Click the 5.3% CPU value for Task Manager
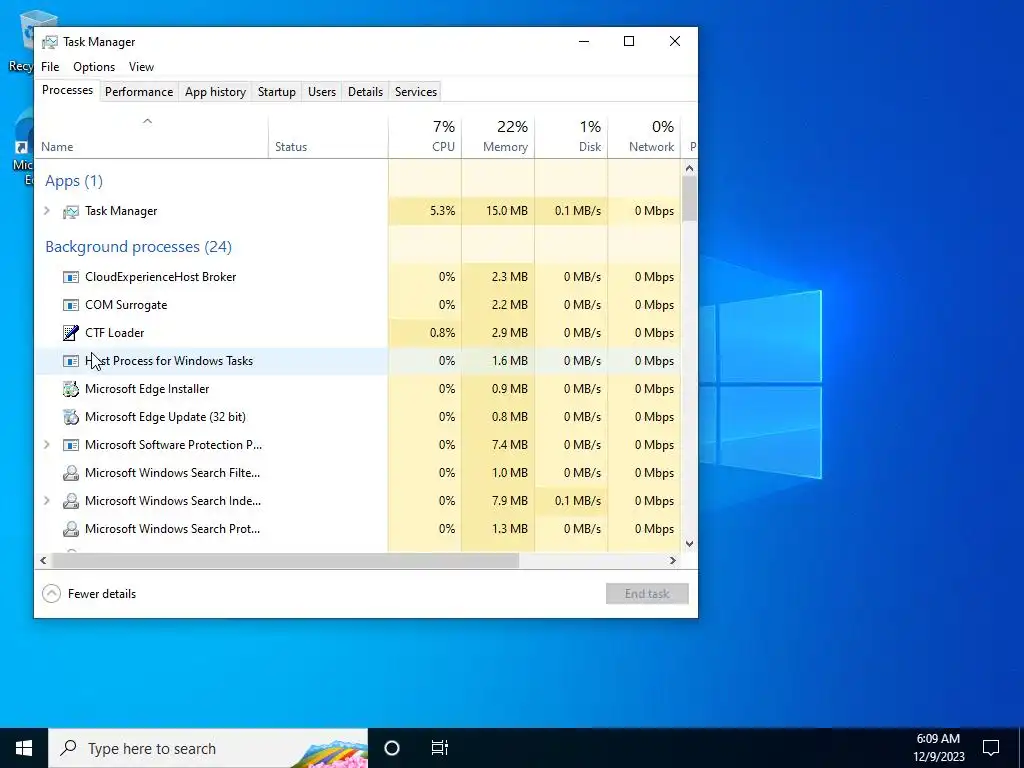The image size is (1024, 768). coord(443,211)
